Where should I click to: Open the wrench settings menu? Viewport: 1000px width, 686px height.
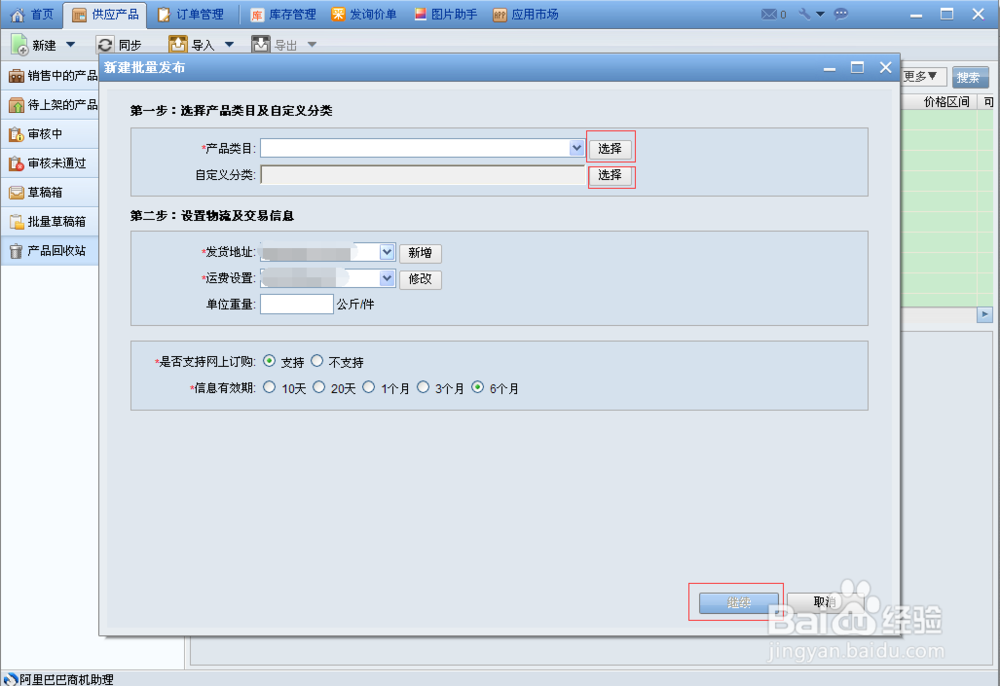click(811, 14)
